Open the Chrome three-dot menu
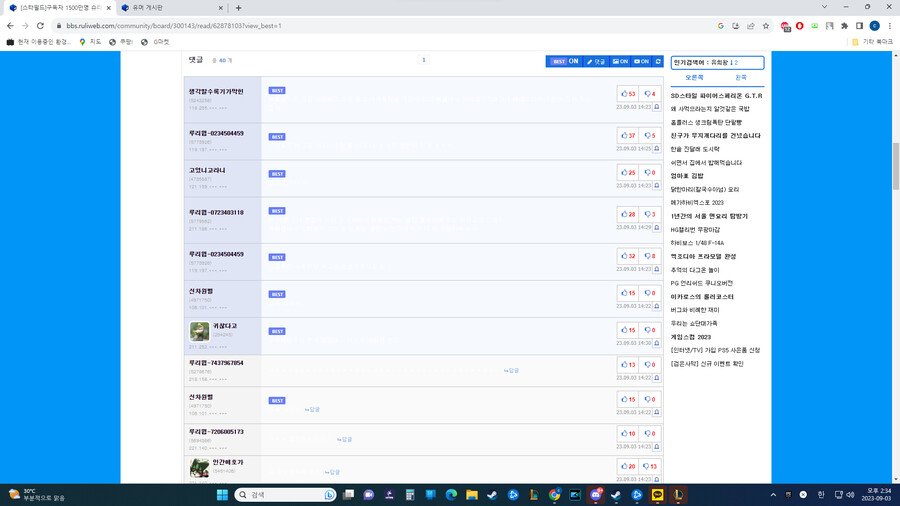The height and width of the screenshot is (506, 900). tap(889, 26)
